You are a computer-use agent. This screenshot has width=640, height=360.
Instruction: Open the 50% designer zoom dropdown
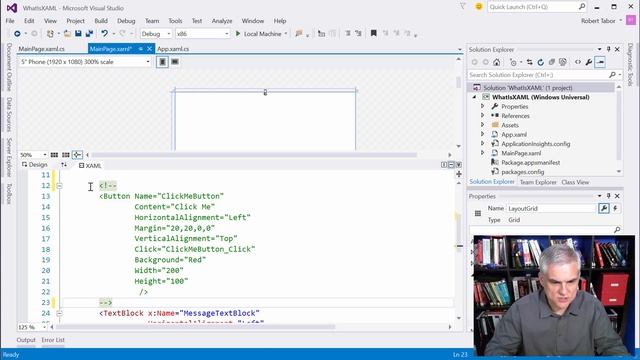pos(33,155)
